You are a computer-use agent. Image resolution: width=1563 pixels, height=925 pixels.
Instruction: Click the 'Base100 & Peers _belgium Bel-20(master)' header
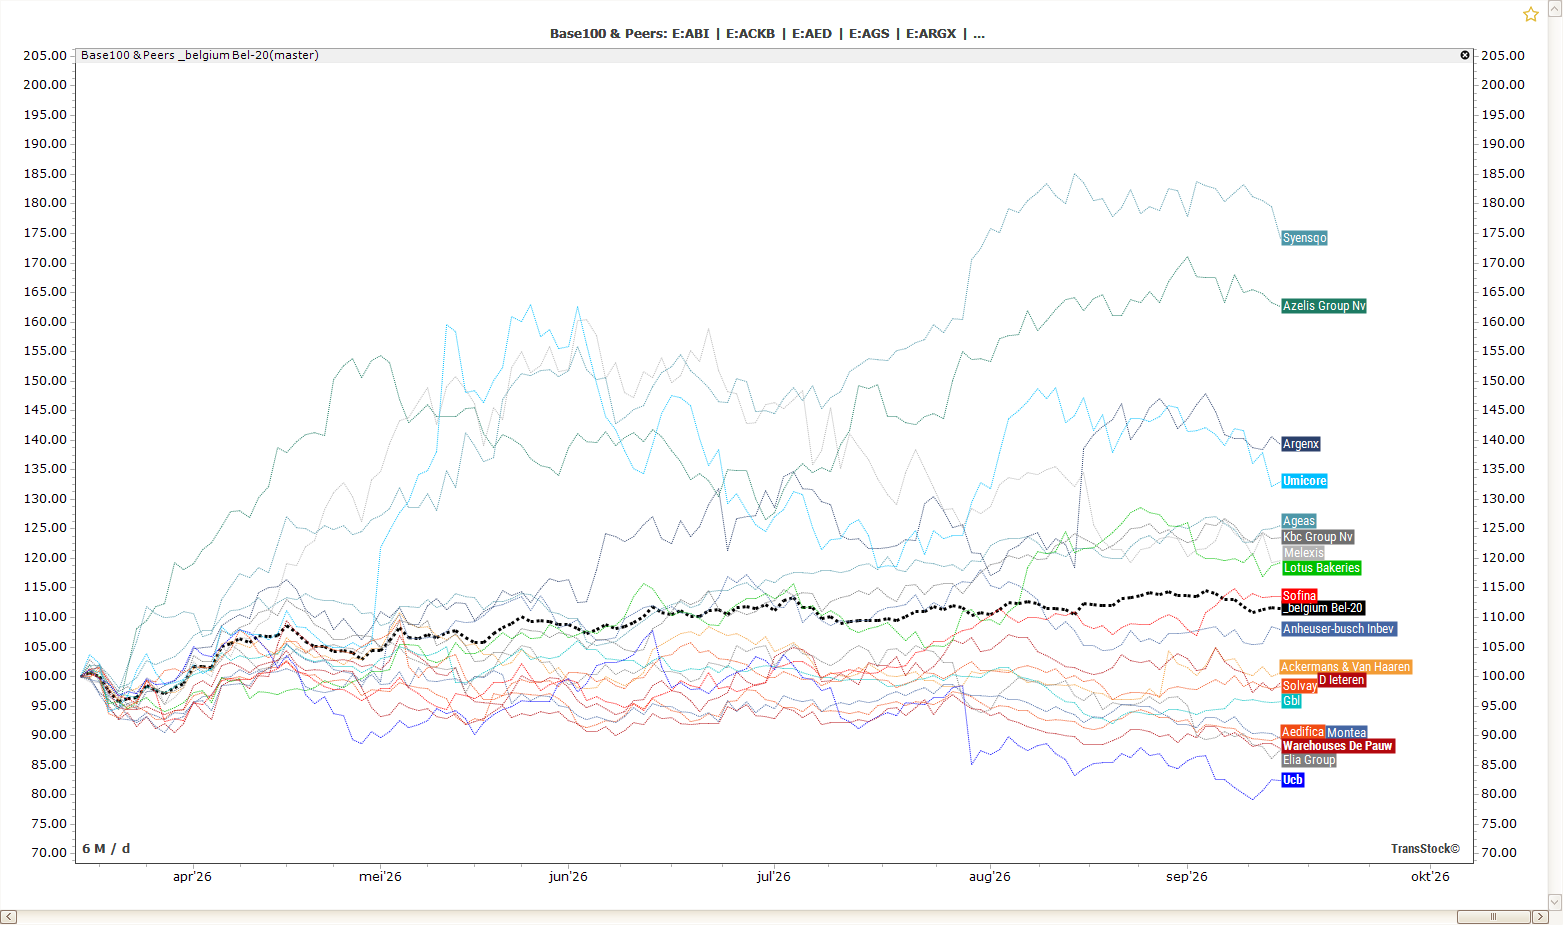pos(200,55)
